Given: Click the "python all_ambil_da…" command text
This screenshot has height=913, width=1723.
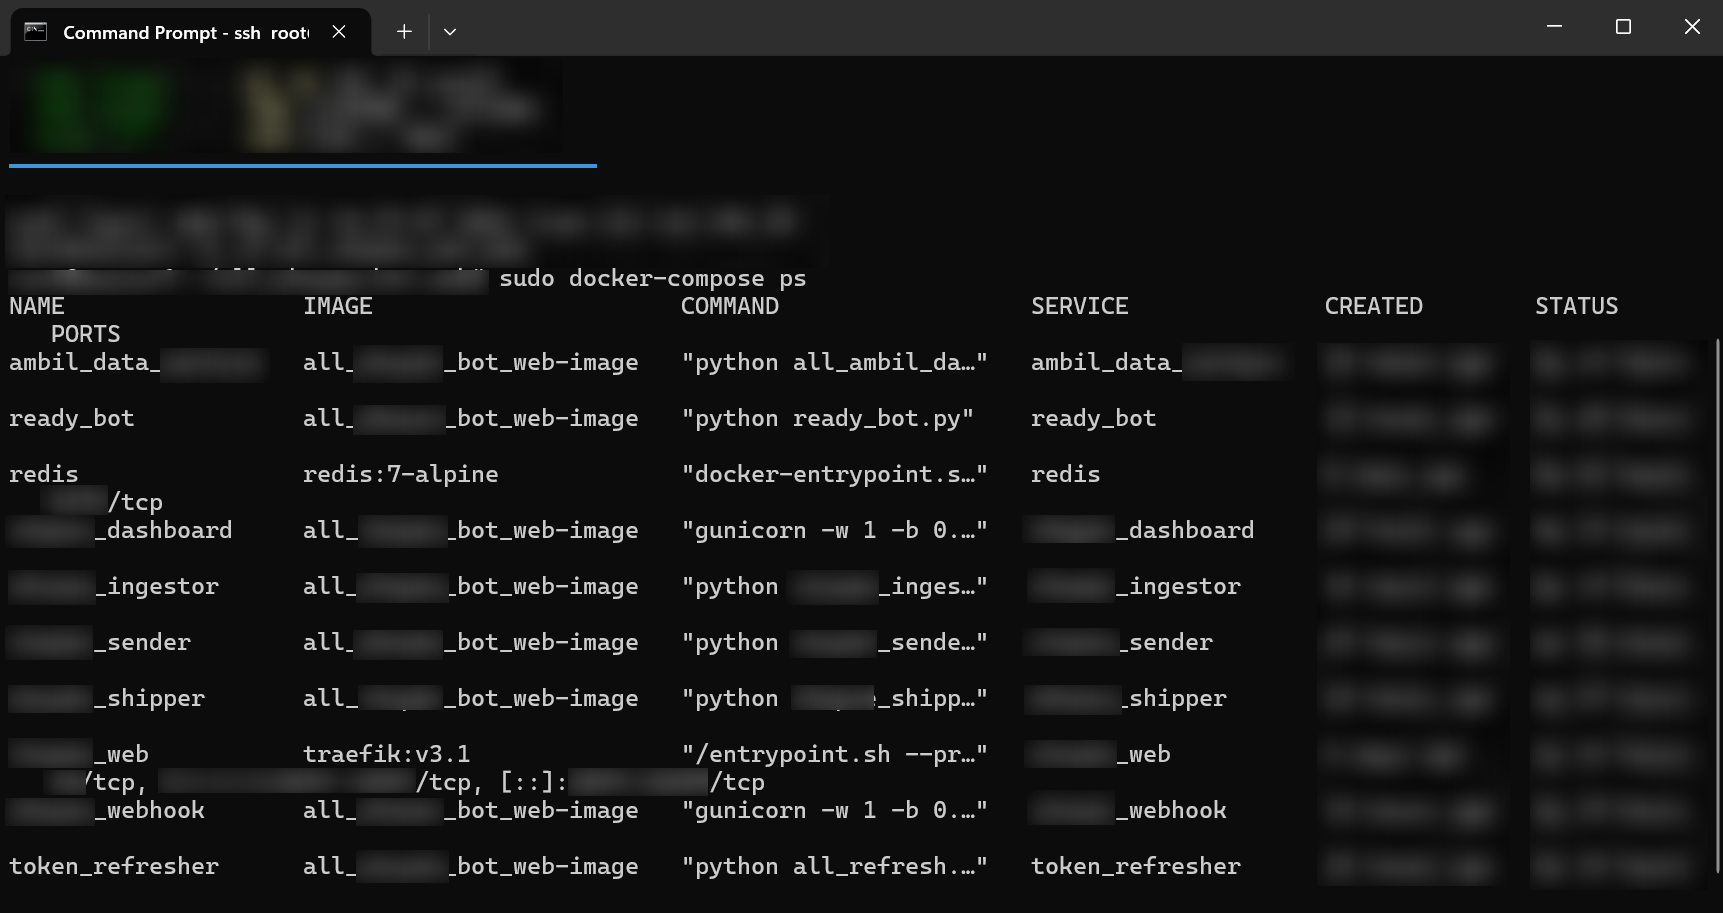Looking at the screenshot, I should click(835, 362).
